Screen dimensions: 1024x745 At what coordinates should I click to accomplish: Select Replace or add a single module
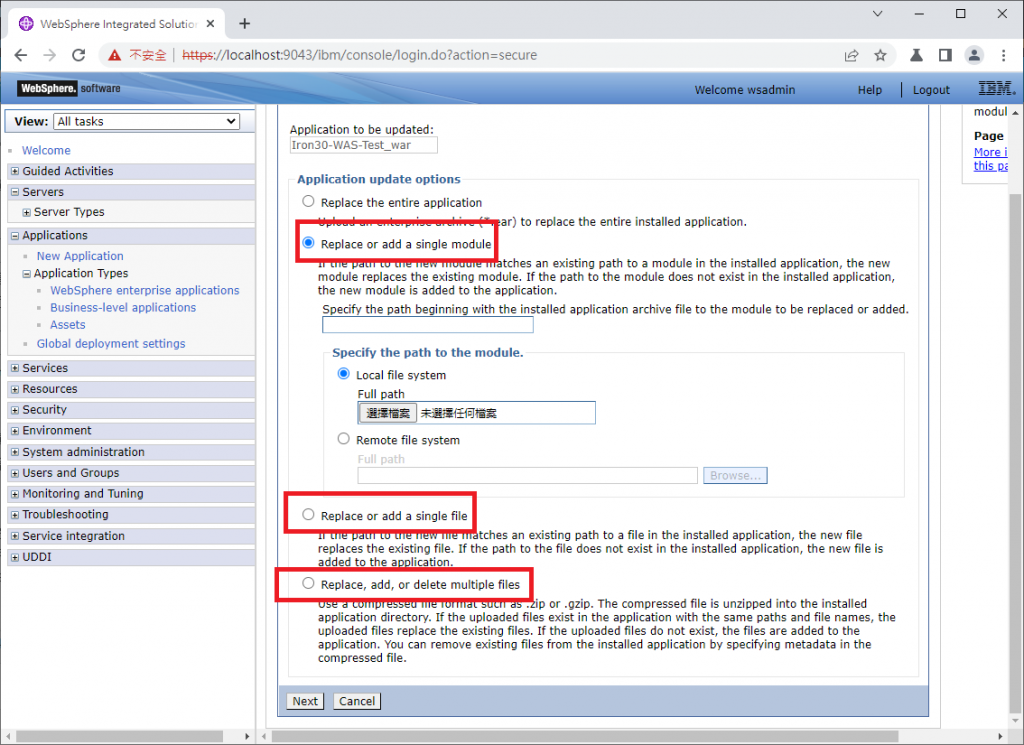[308, 243]
